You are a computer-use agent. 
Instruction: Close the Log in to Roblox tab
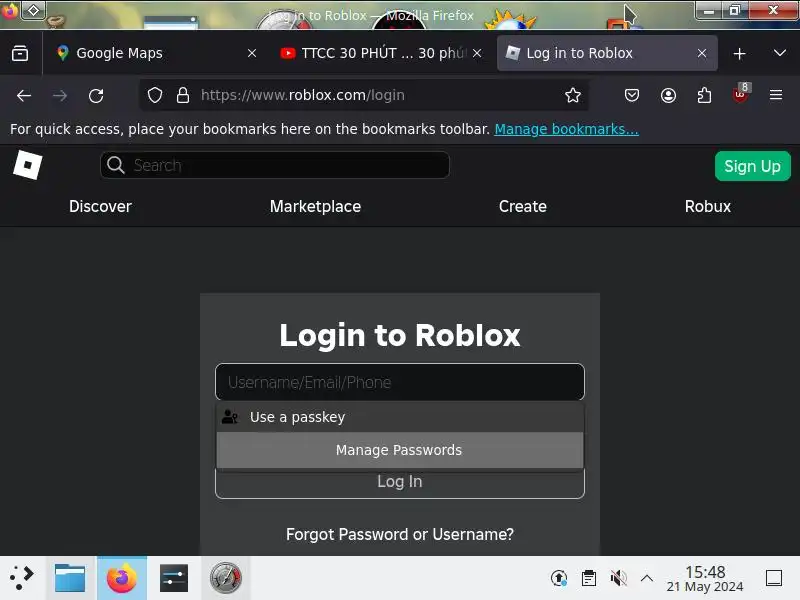[x=702, y=53]
